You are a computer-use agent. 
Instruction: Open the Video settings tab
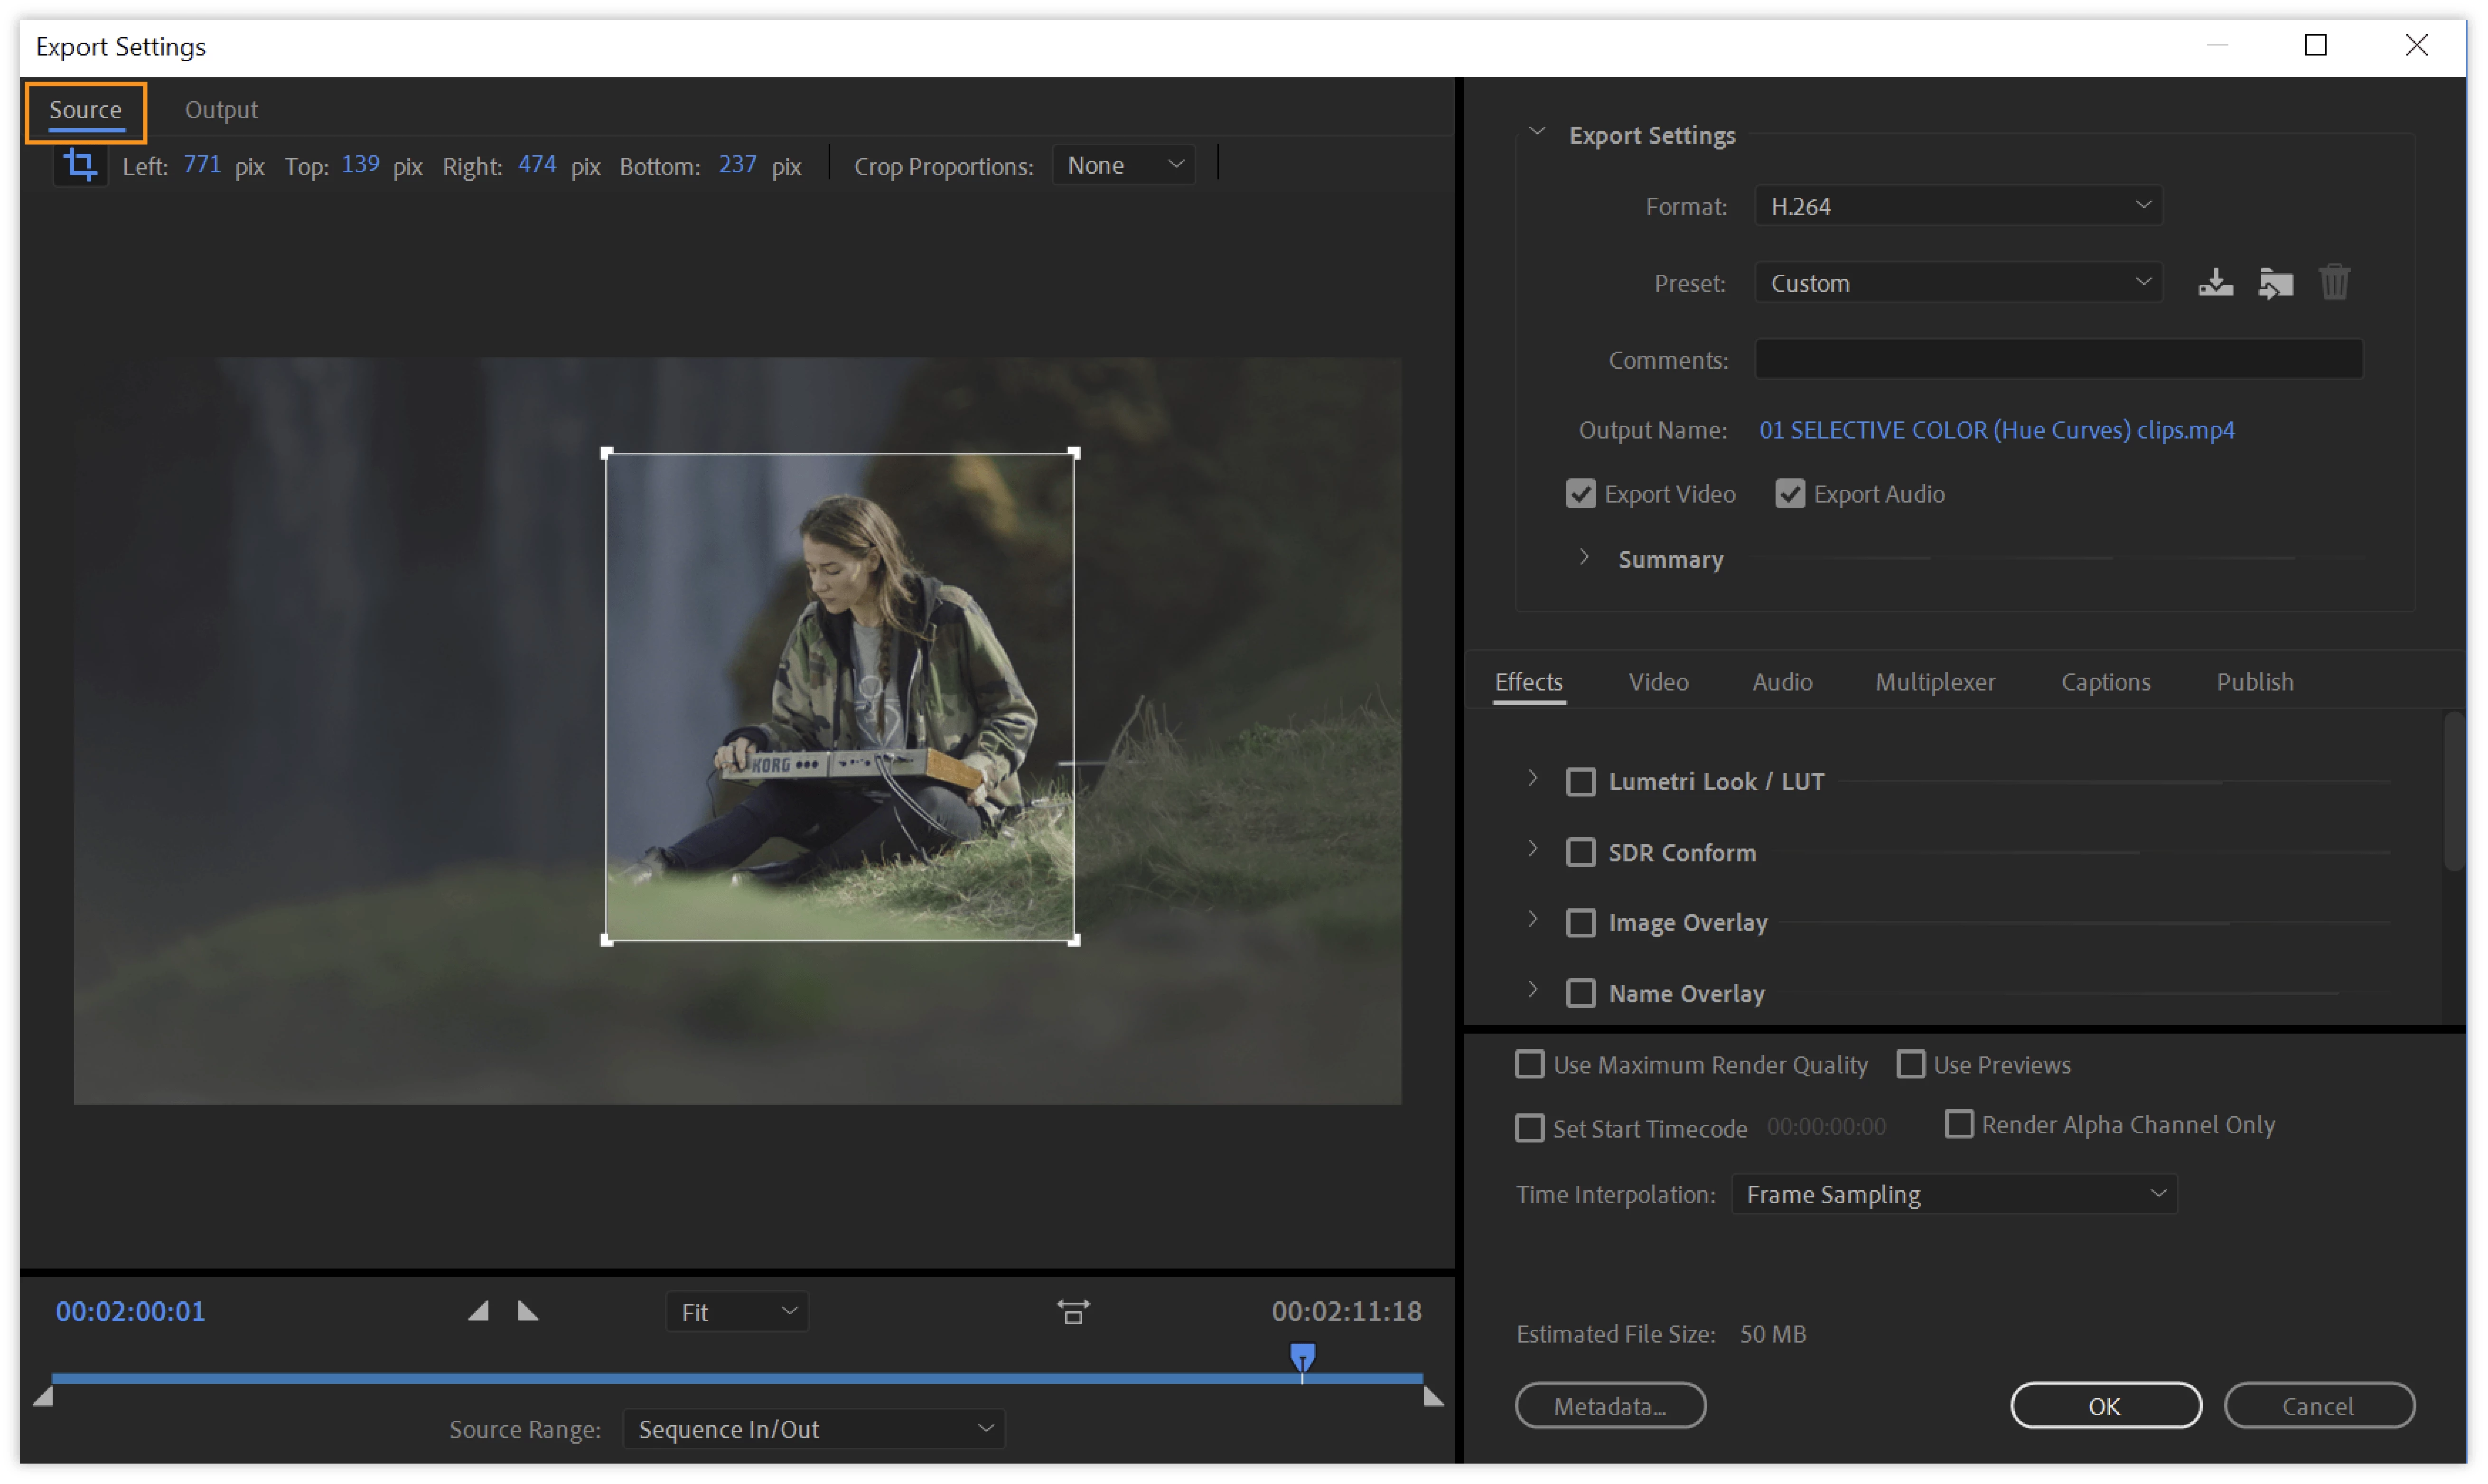click(1658, 682)
